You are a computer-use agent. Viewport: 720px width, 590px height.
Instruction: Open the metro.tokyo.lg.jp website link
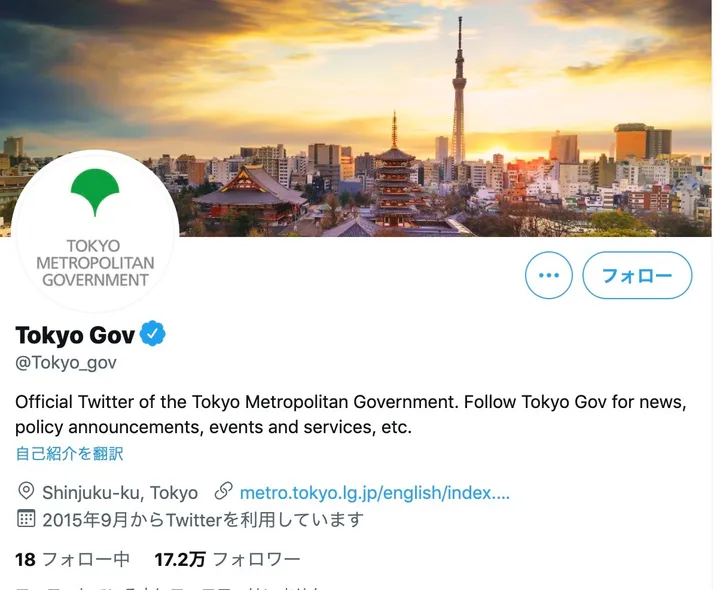[x=375, y=493]
